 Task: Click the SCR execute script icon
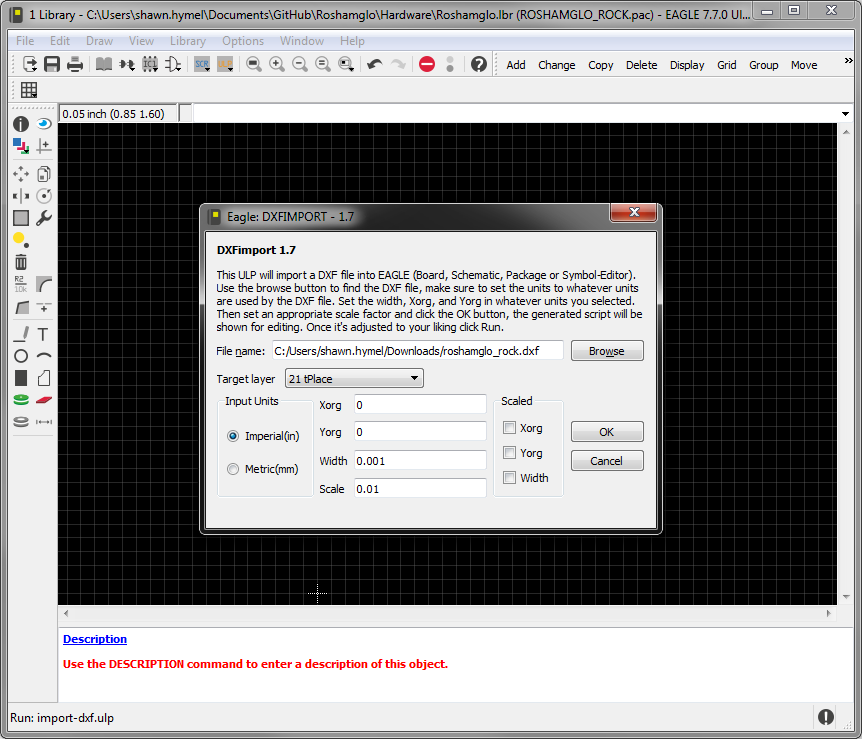point(202,64)
